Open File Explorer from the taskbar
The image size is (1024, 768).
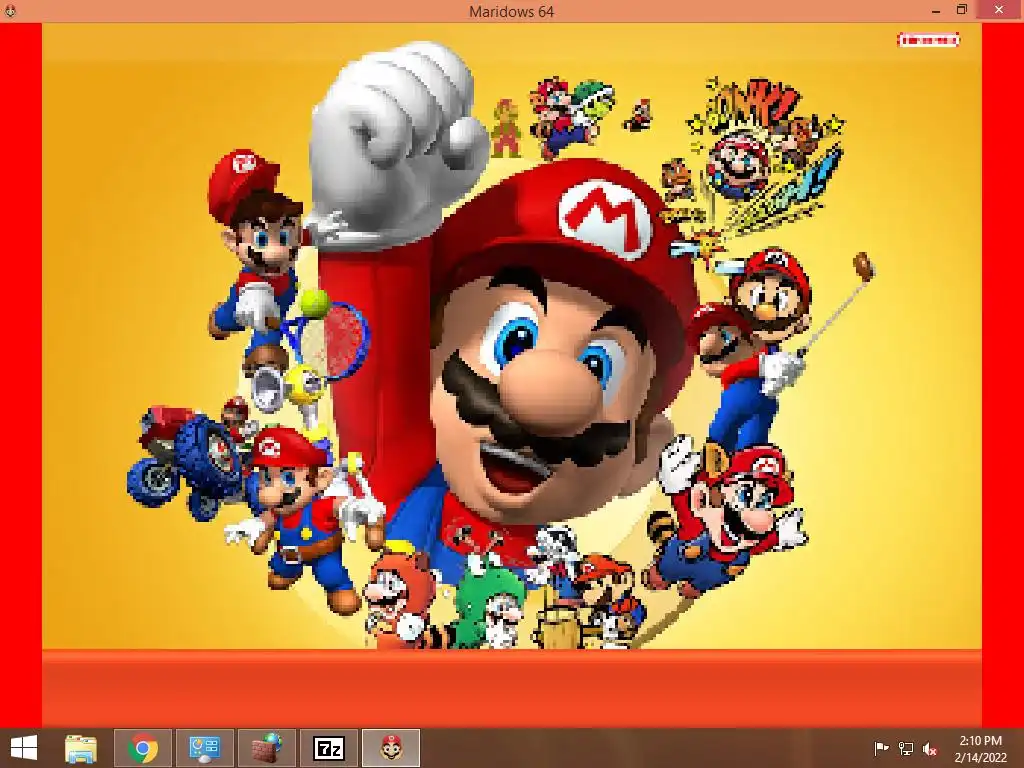(x=81, y=748)
